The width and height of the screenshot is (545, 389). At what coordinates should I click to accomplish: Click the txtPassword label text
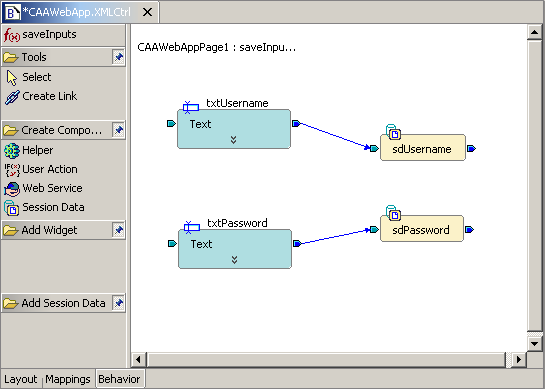tap(237, 223)
